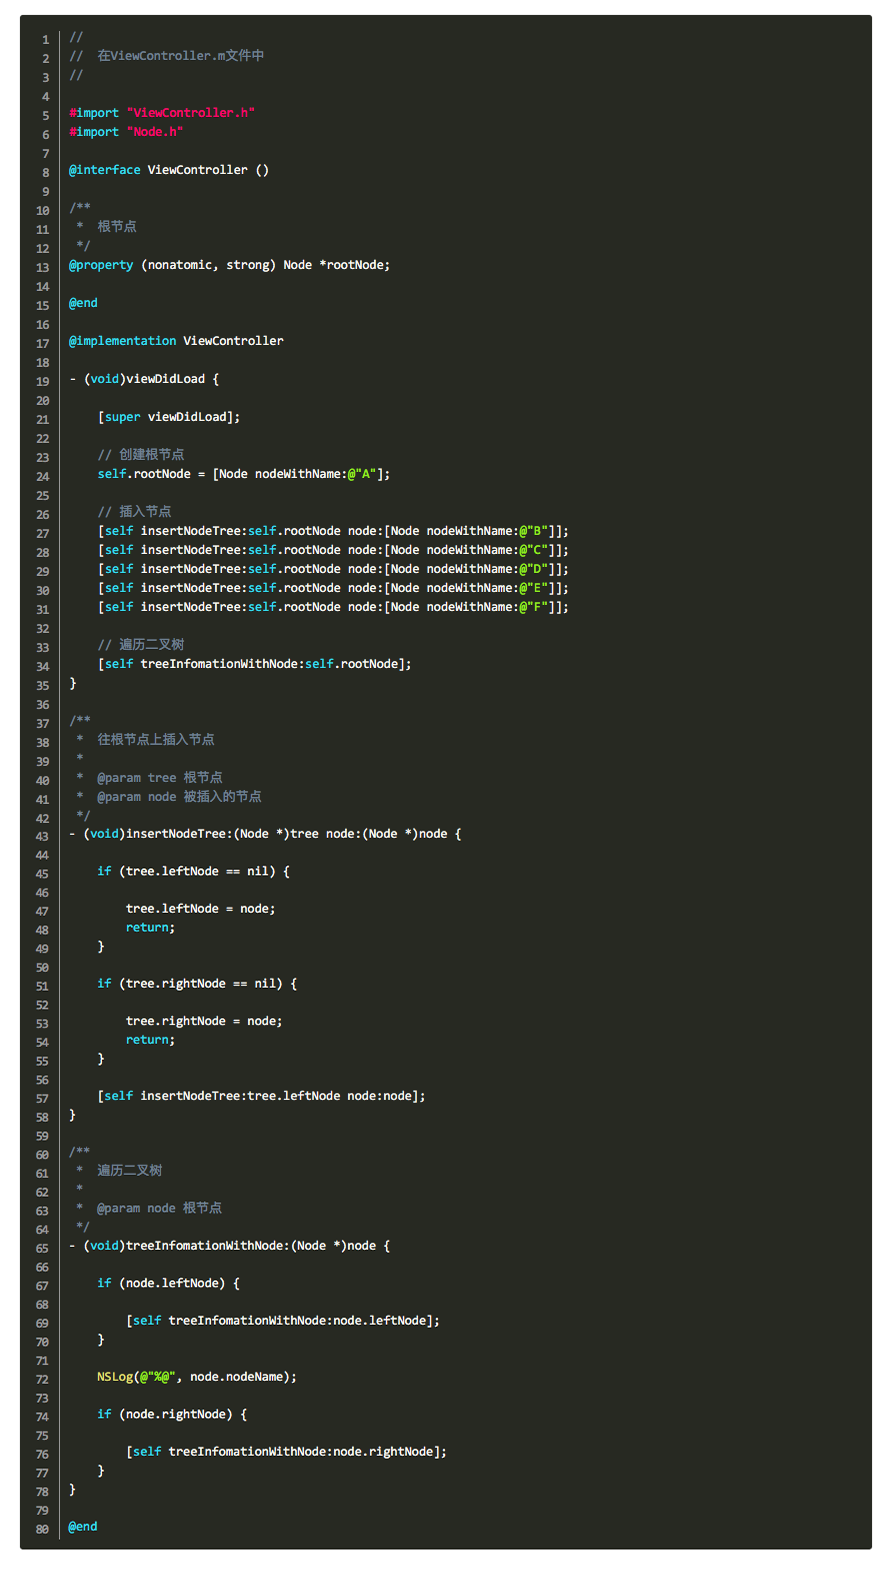Click line number 43 in the gutter
Screen dimensions: 890x1569
coord(42,837)
